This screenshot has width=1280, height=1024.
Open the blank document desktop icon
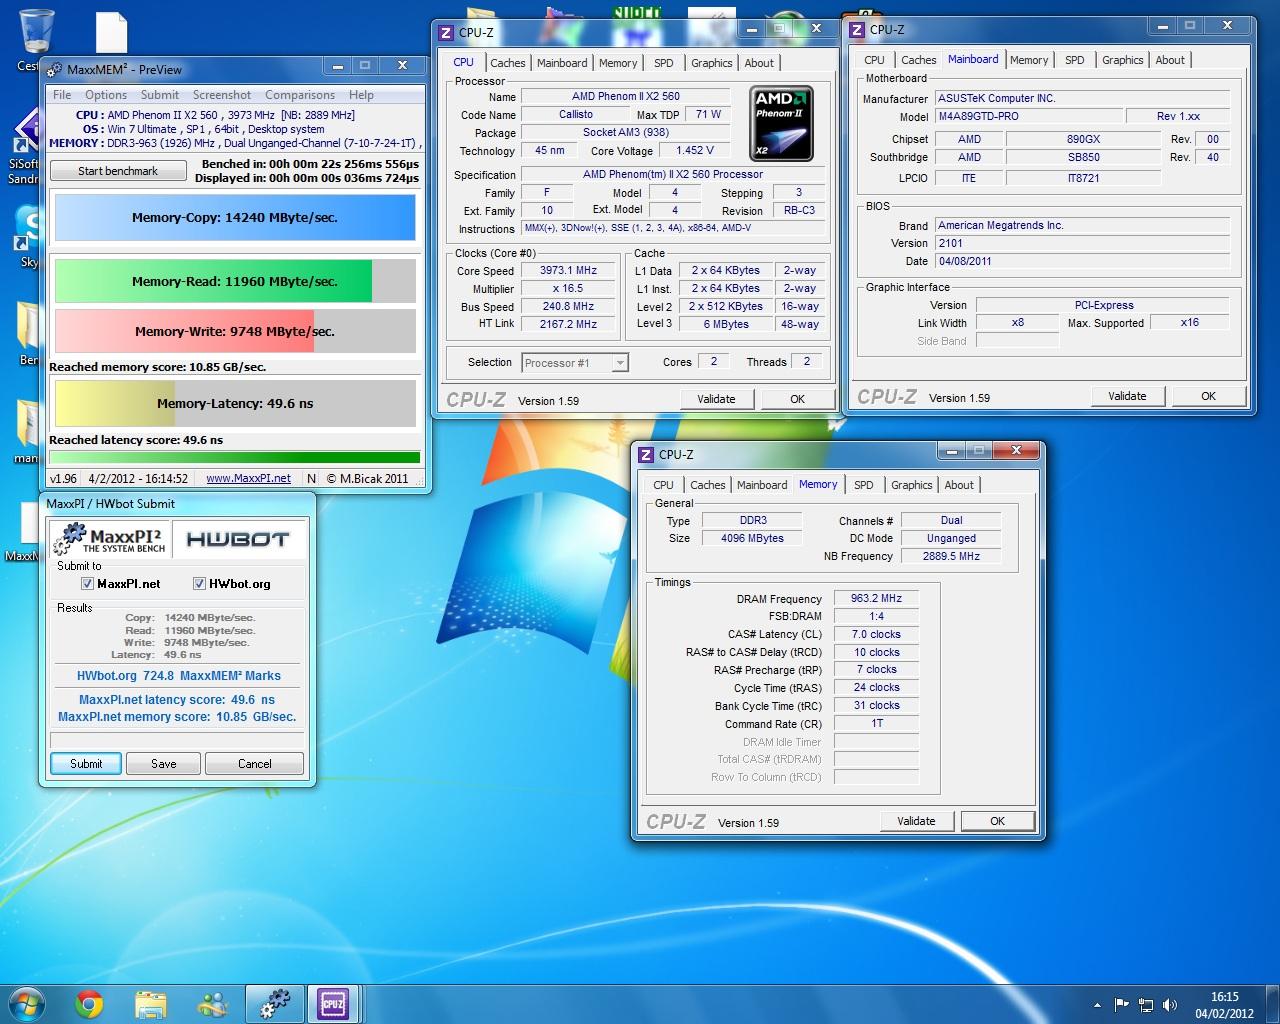111,33
